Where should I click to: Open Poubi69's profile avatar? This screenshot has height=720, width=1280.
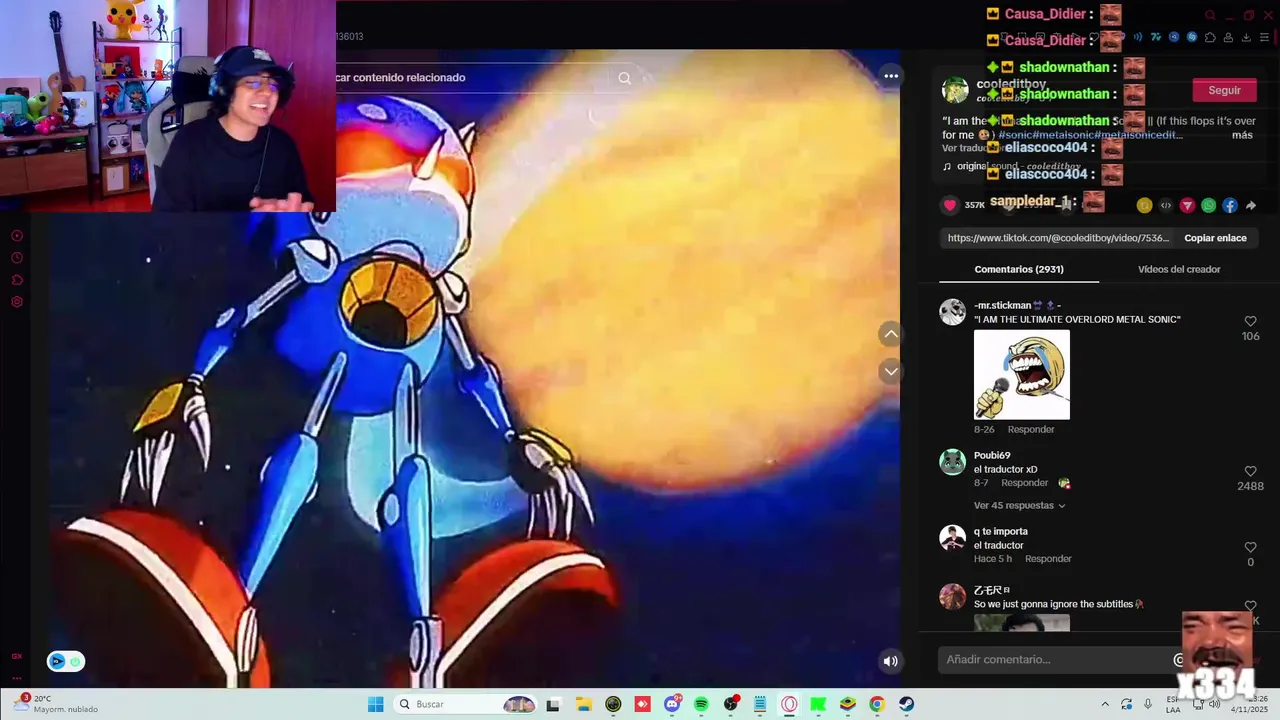coord(952,462)
